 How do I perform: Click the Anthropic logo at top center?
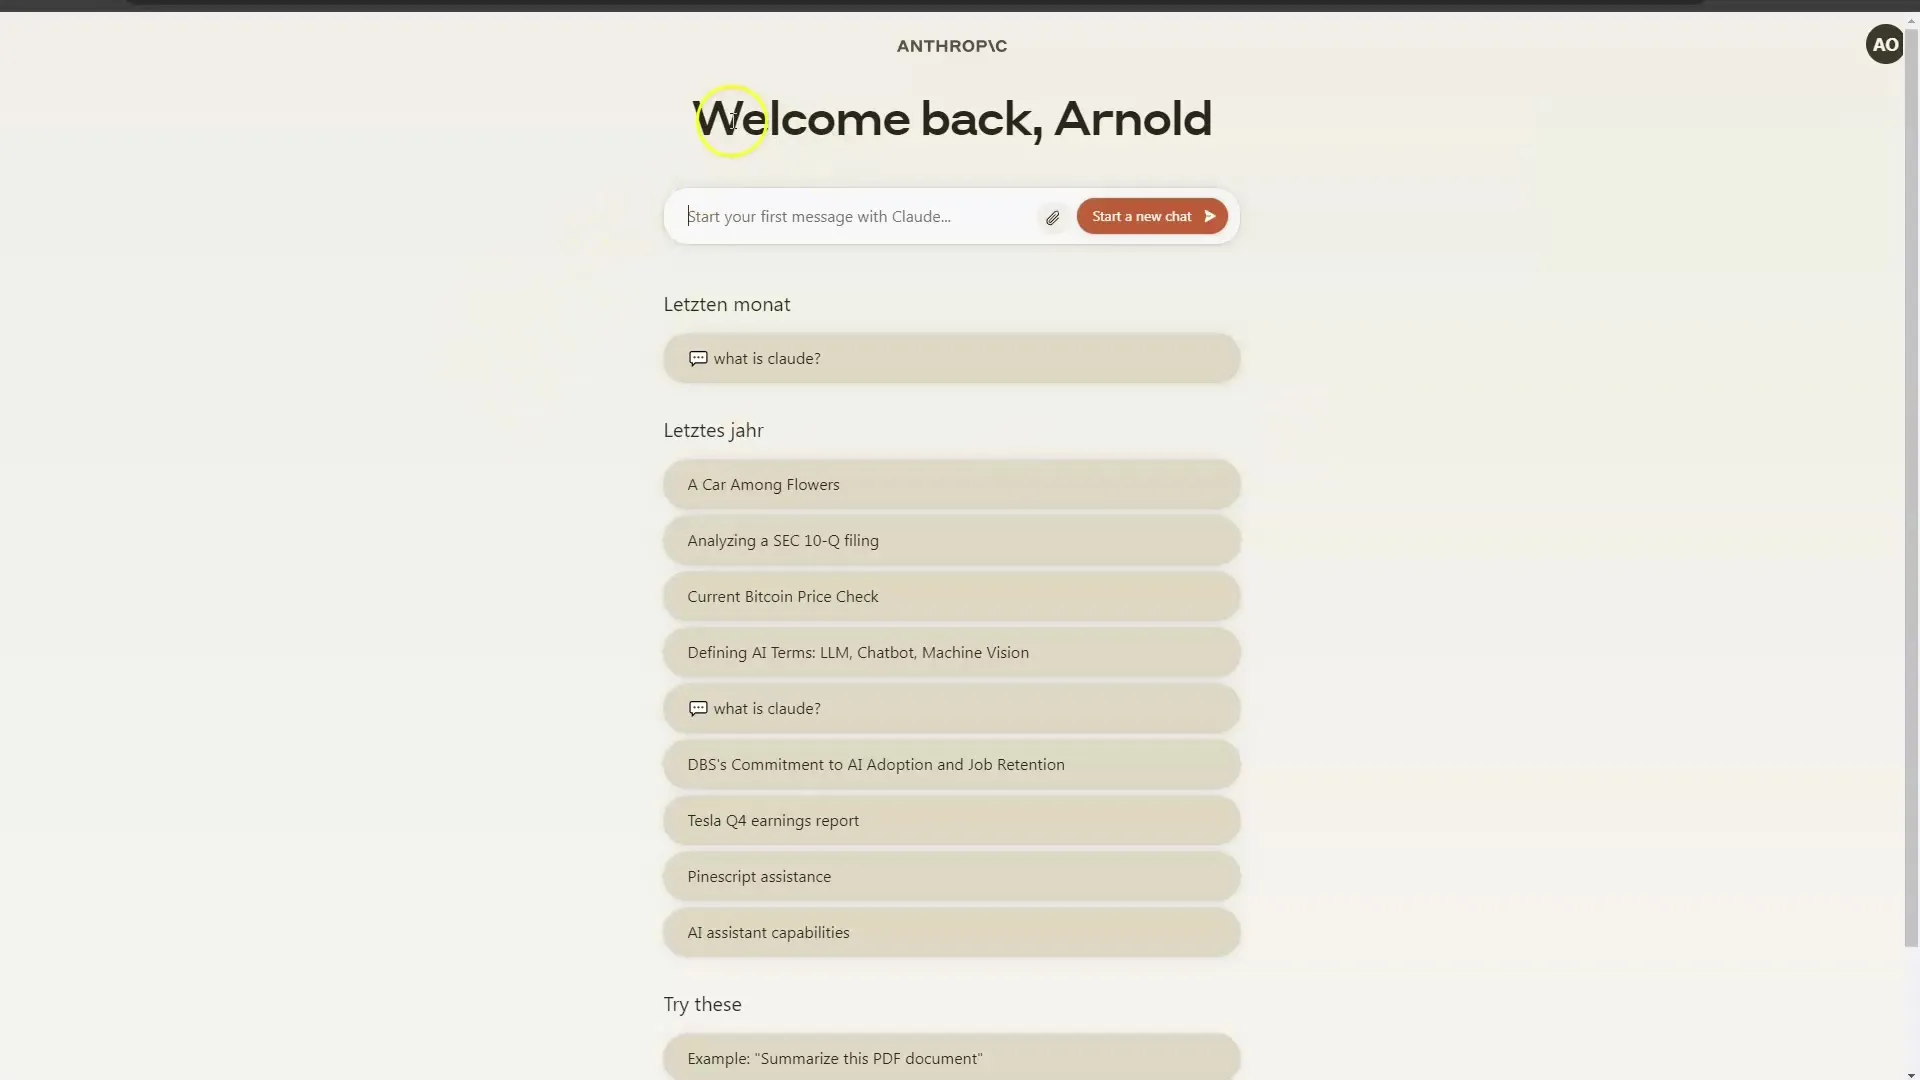951,45
